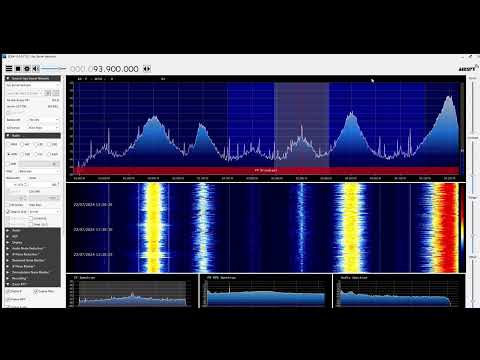Mute audio with the speaker icon

(x=36, y=69)
